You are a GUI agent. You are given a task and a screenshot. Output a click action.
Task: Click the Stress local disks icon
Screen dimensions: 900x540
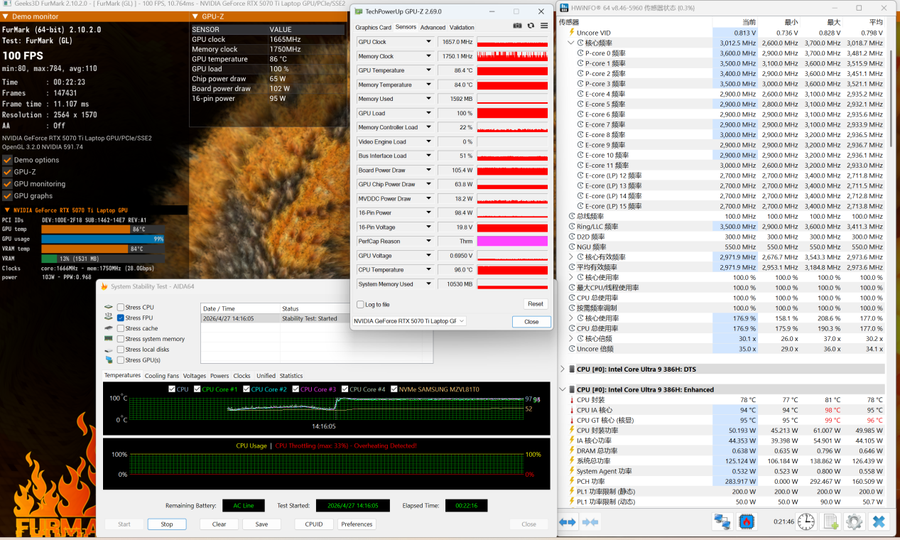108,349
